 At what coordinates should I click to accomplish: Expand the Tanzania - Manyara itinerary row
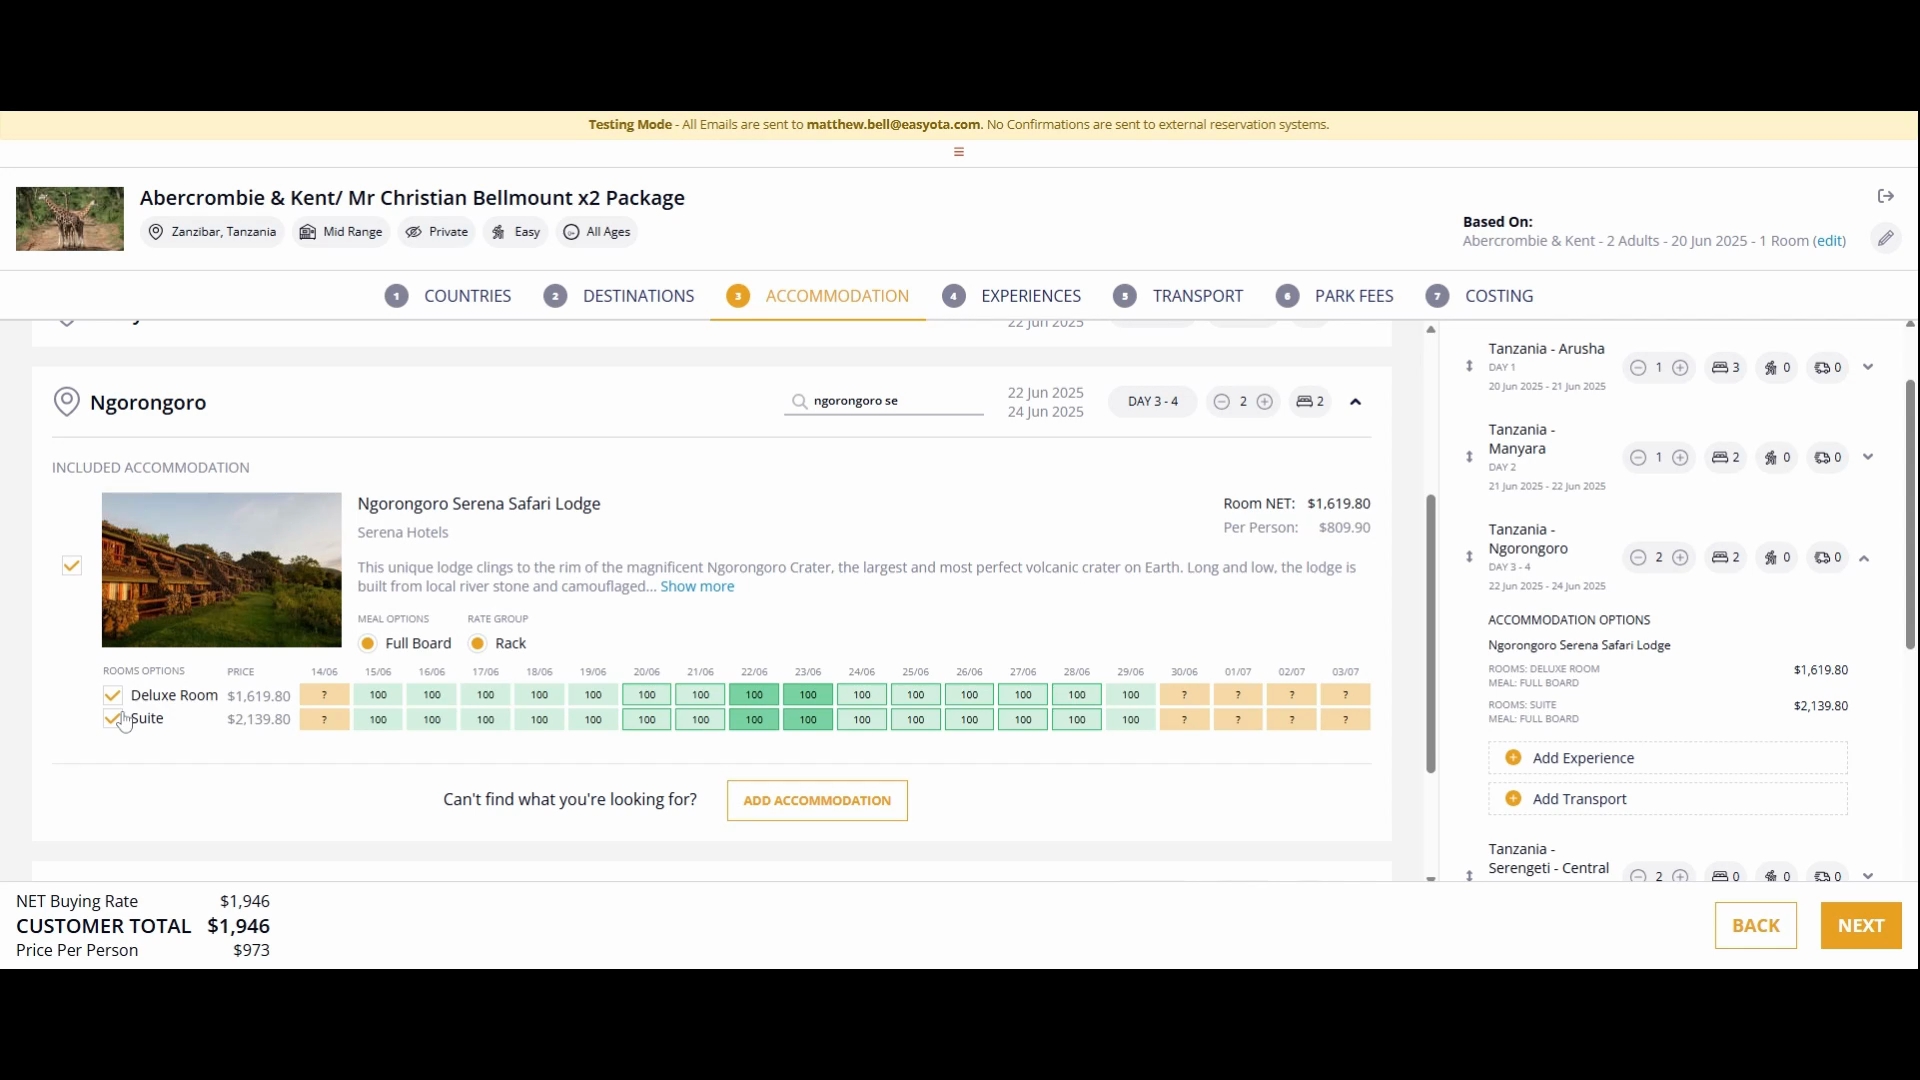tap(1868, 457)
